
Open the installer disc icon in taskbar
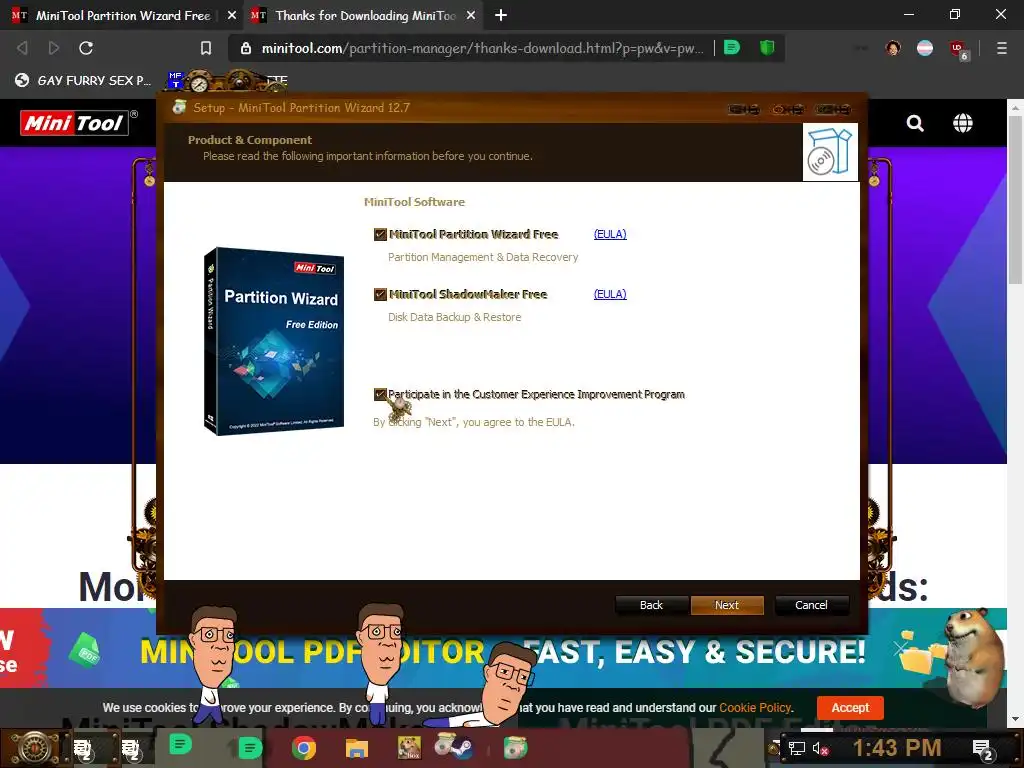(x=515, y=748)
